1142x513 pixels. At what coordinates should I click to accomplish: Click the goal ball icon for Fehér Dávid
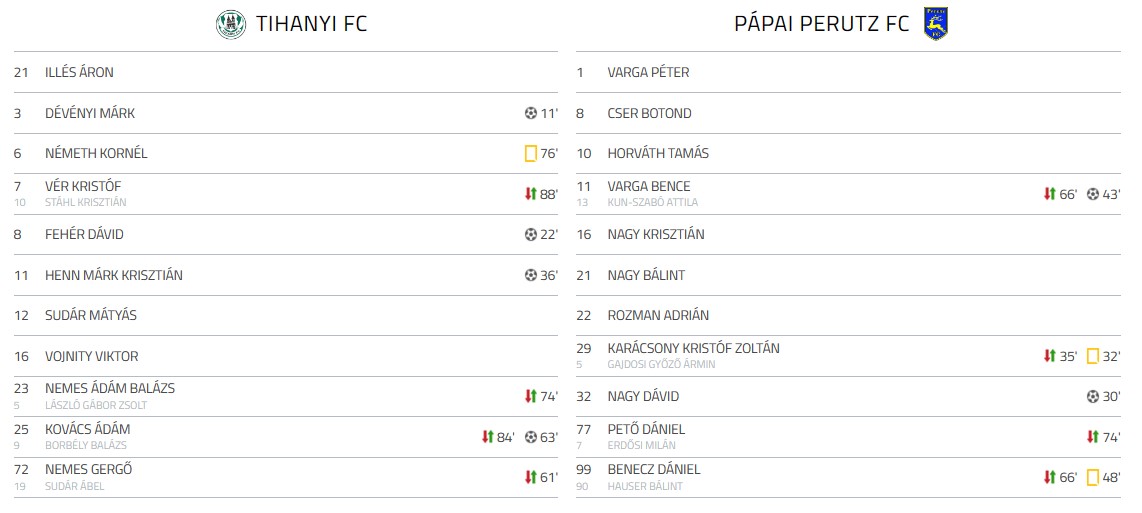click(x=531, y=235)
